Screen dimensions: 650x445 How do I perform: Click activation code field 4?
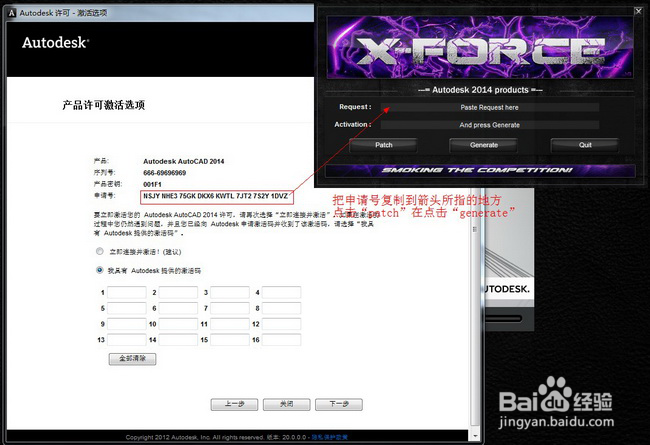[x=281, y=292]
